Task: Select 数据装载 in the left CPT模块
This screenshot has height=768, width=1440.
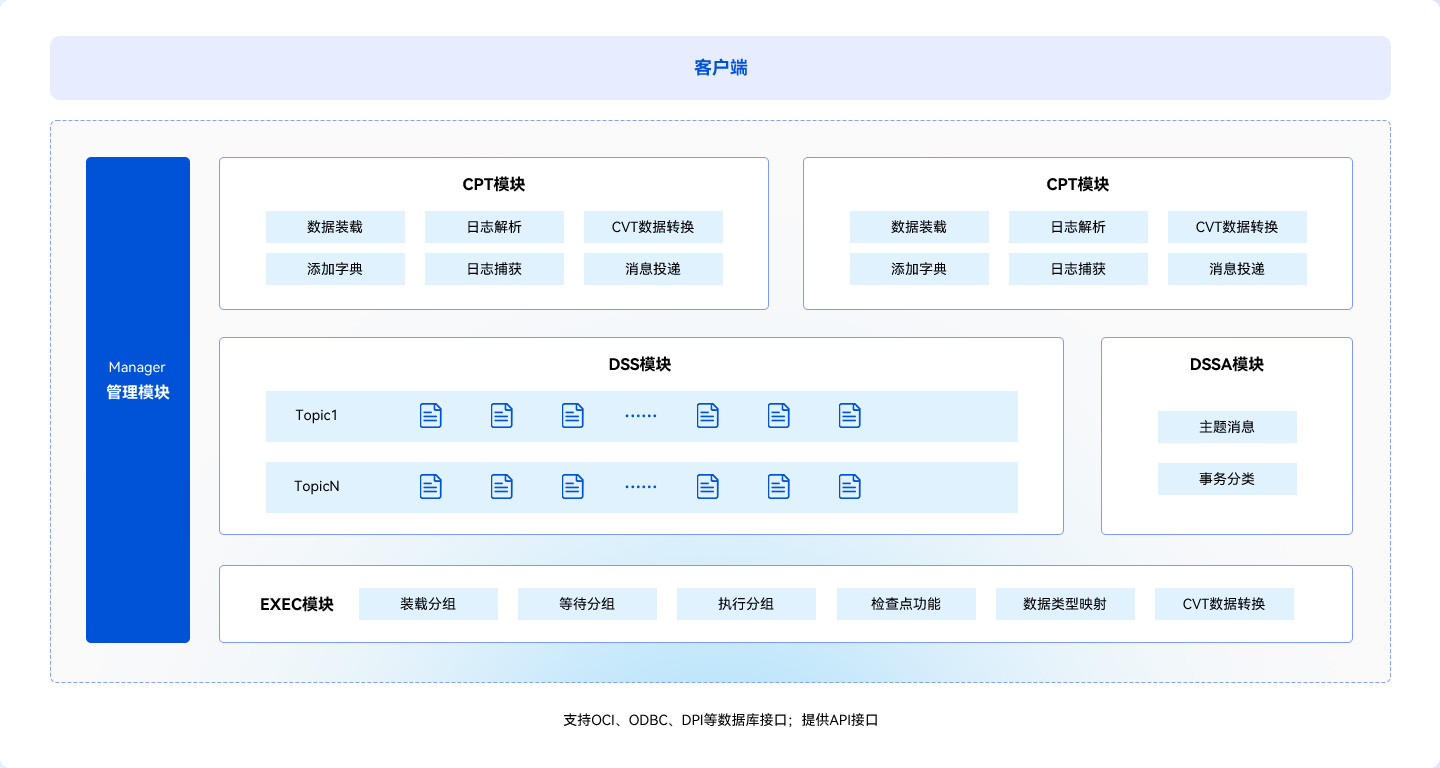Action: click(x=335, y=227)
